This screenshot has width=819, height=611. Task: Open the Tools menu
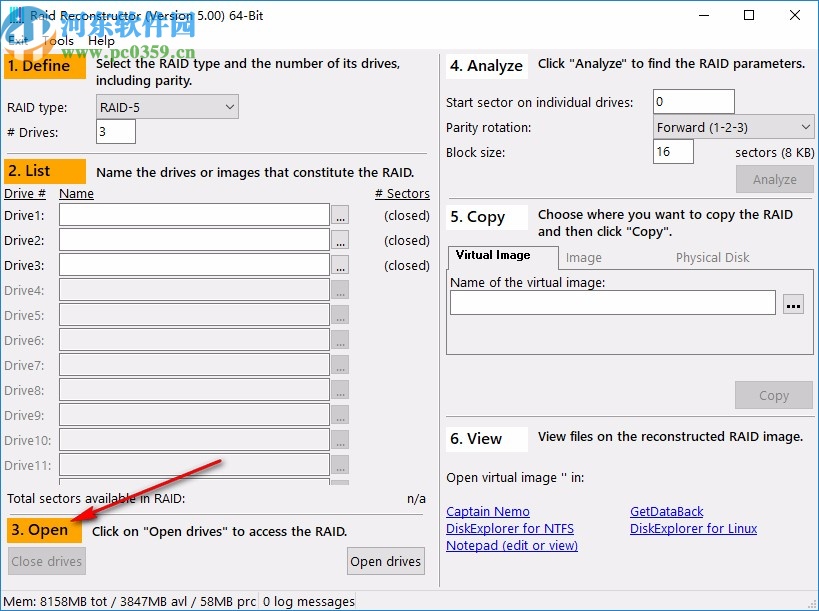pyautogui.click(x=58, y=41)
